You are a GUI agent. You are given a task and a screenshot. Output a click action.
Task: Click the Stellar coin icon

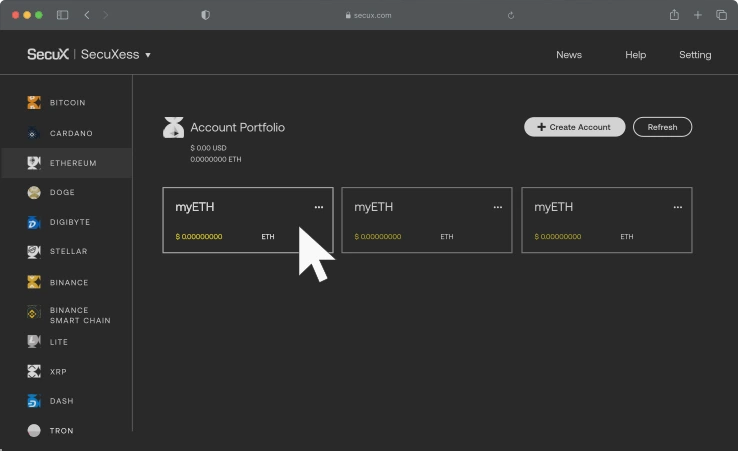pos(34,251)
